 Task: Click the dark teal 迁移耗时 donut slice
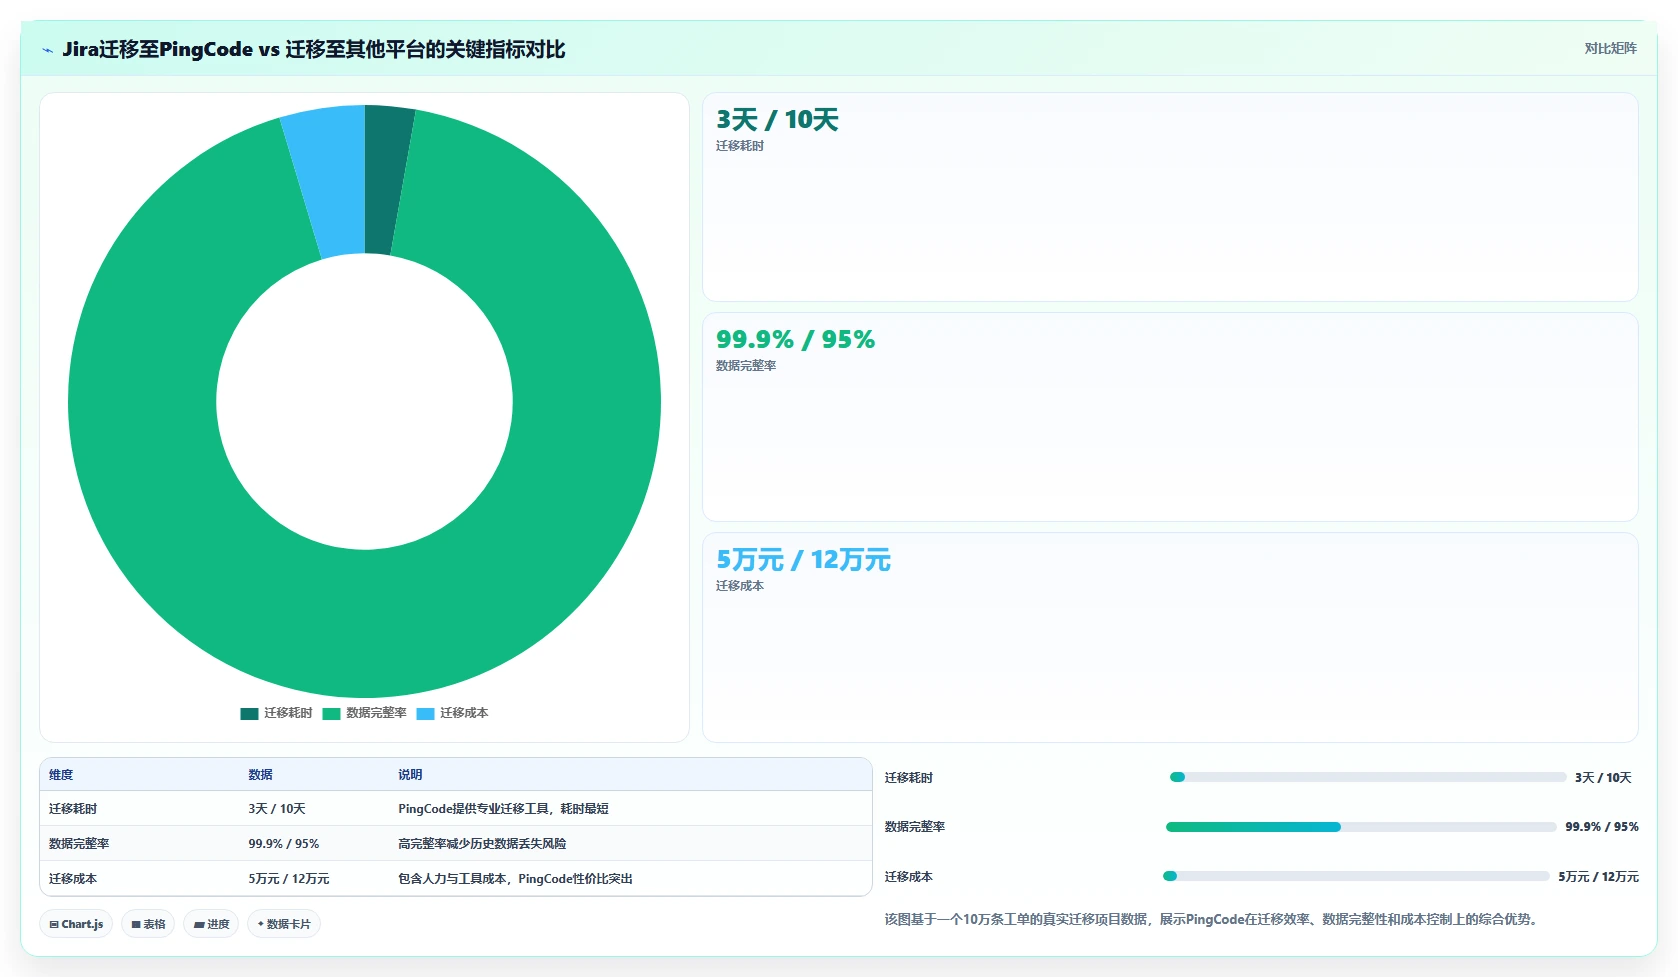tap(385, 180)
